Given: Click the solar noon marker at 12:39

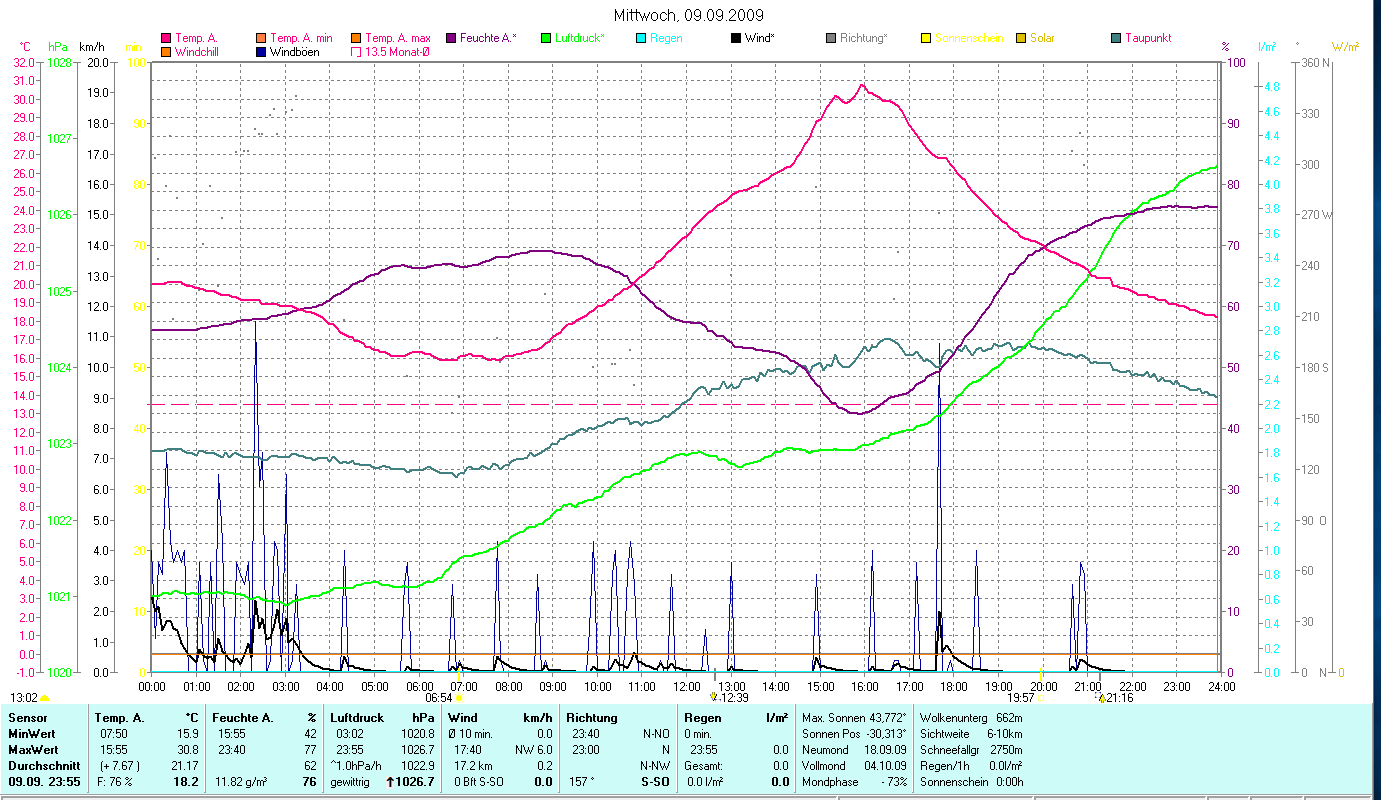Looking at the screenshot, I should pos(713,697).
